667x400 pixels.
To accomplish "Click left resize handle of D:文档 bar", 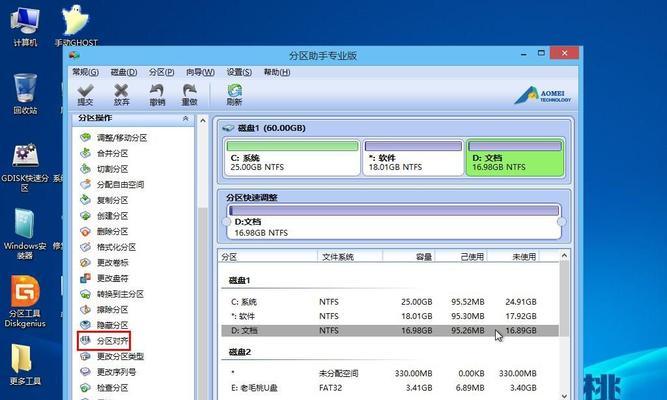I will [226, 222].
